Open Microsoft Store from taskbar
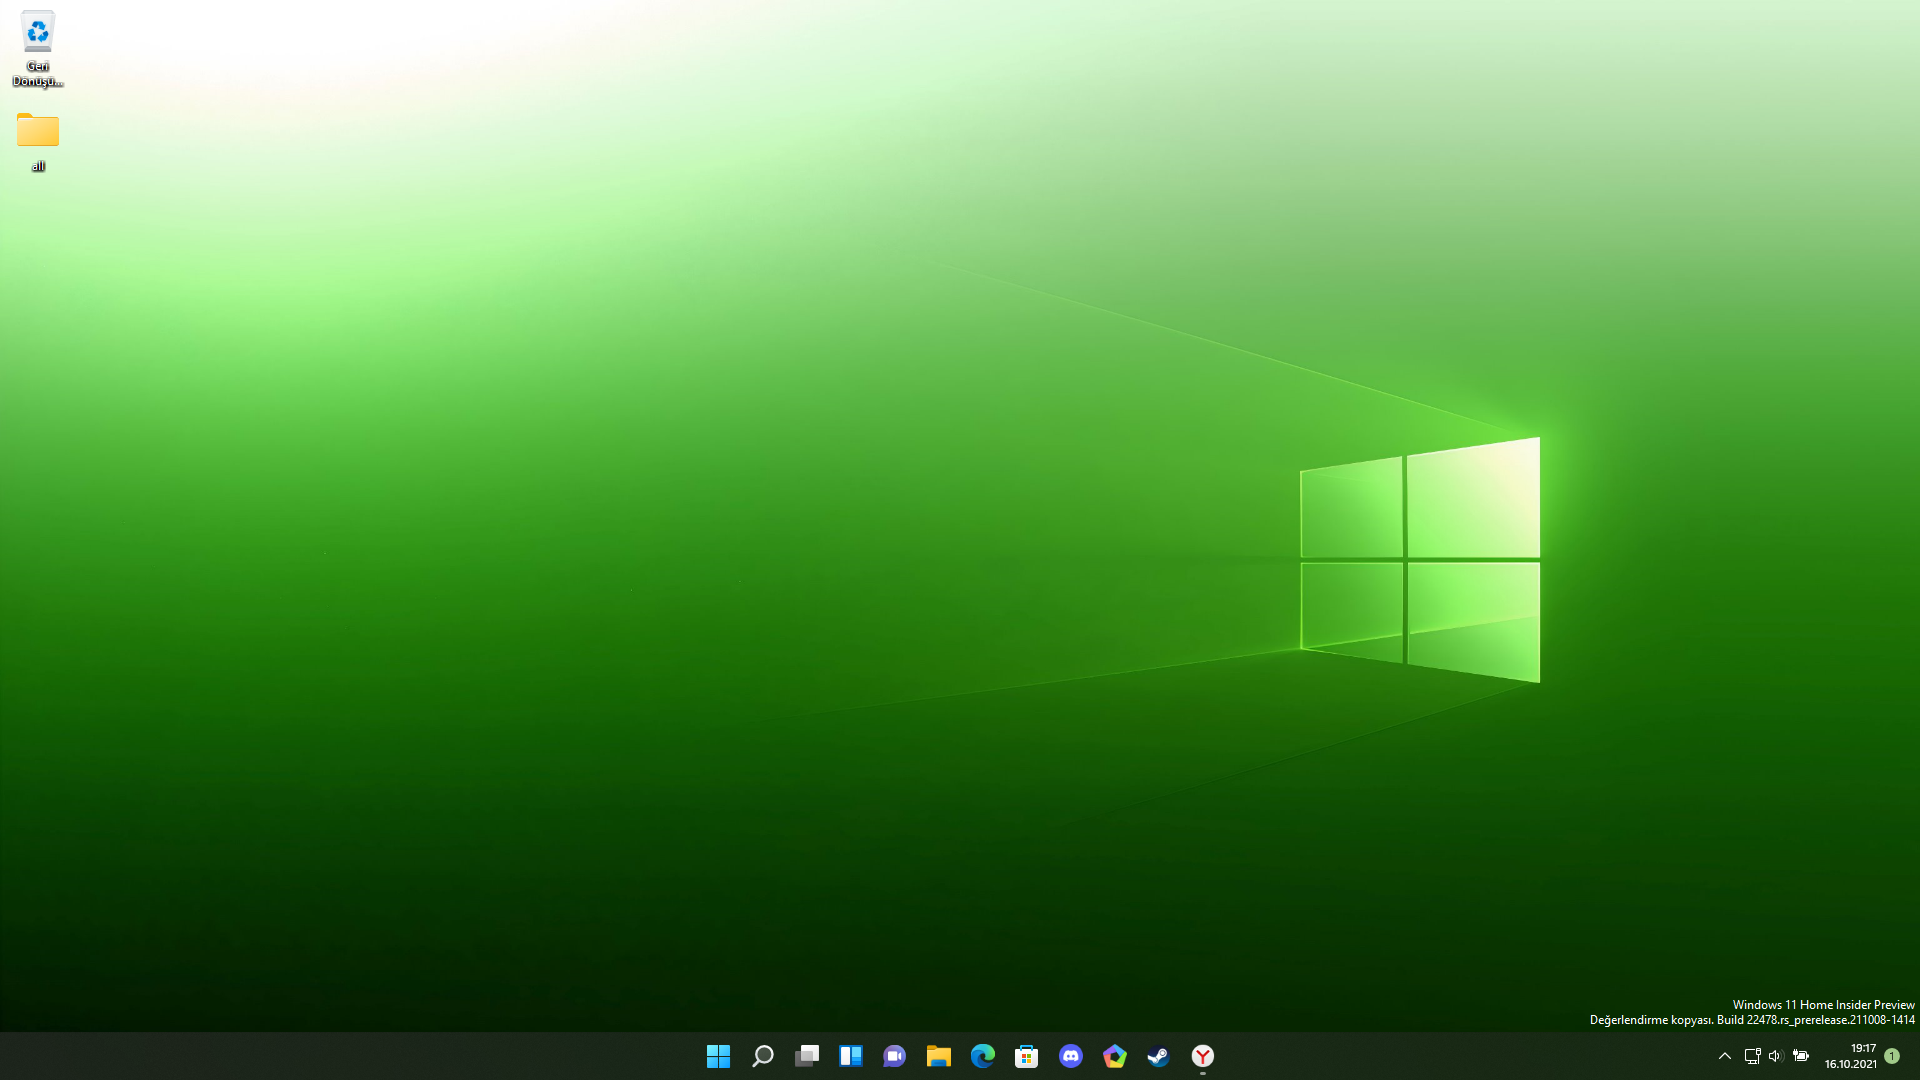This screenshot has width=1920, height=1080. click(1026, 1056)
